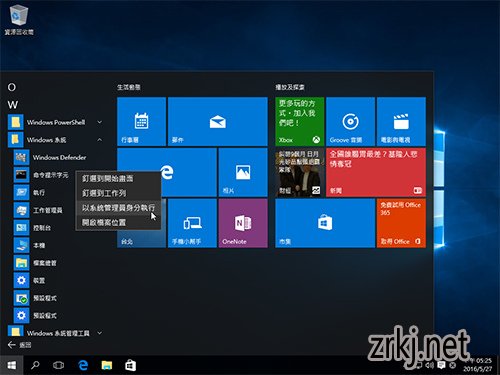This screenshot has width=500, height=375.
Task: Click the volume speaker tray icon
Action: pyautogui.click(x=430, y=365)
